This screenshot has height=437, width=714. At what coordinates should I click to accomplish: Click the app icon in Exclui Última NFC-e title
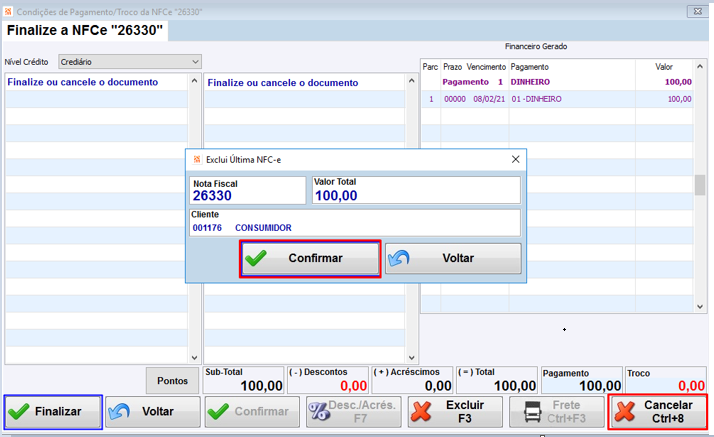197,159
